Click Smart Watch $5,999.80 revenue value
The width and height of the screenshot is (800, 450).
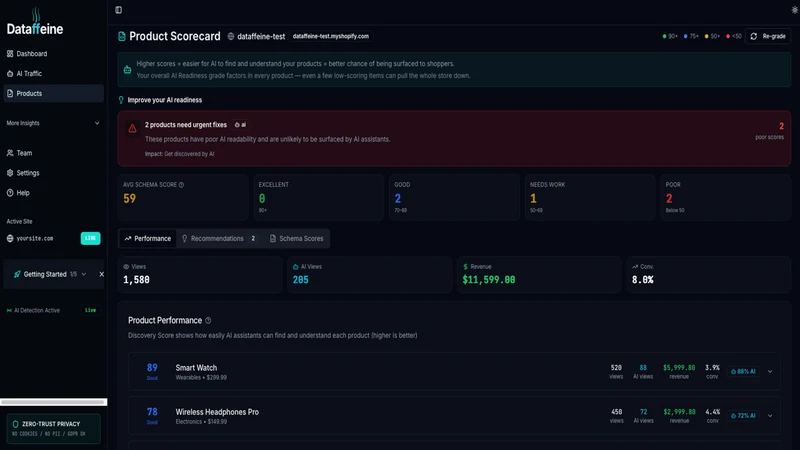(x=679, y=368)
